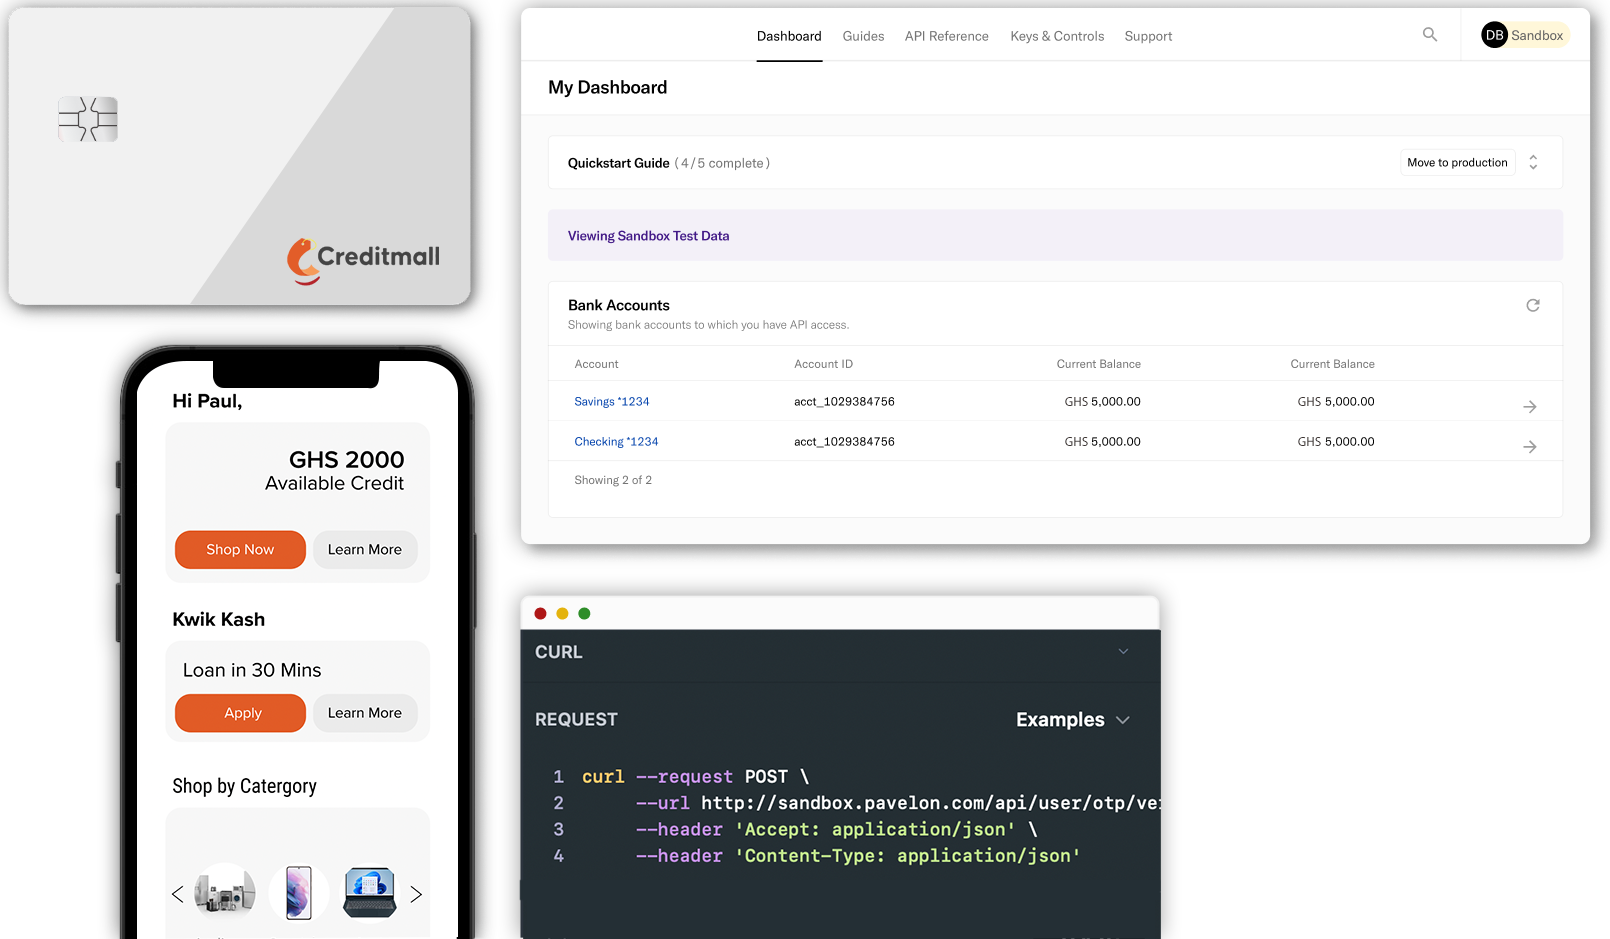Click the yellow window dot on code panel
Screen dimensions: 1610x939
point(562,613)
